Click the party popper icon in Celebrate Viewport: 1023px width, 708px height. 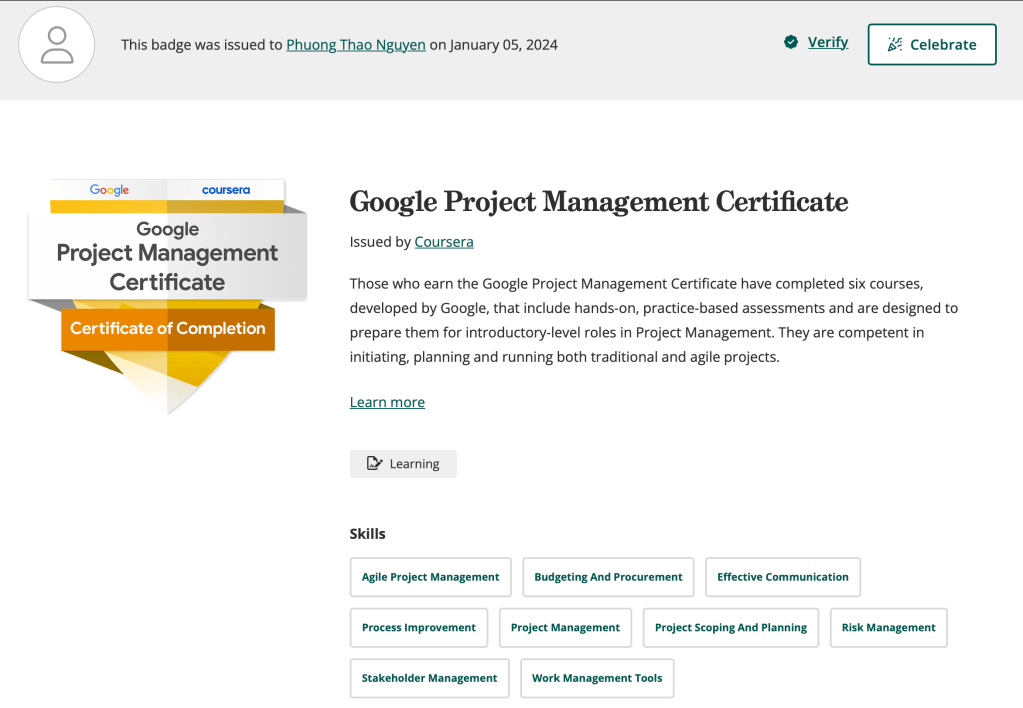coord(895,44)
